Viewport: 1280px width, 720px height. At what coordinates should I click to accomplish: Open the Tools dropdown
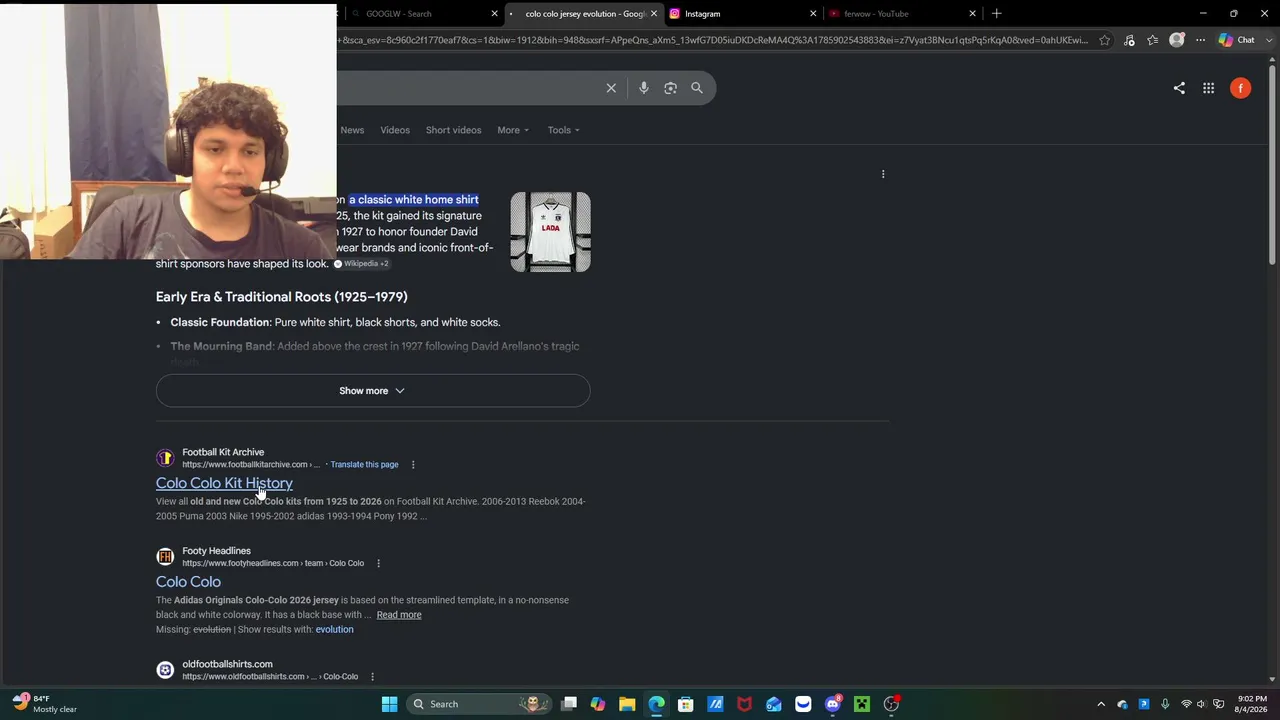point(563,130)
